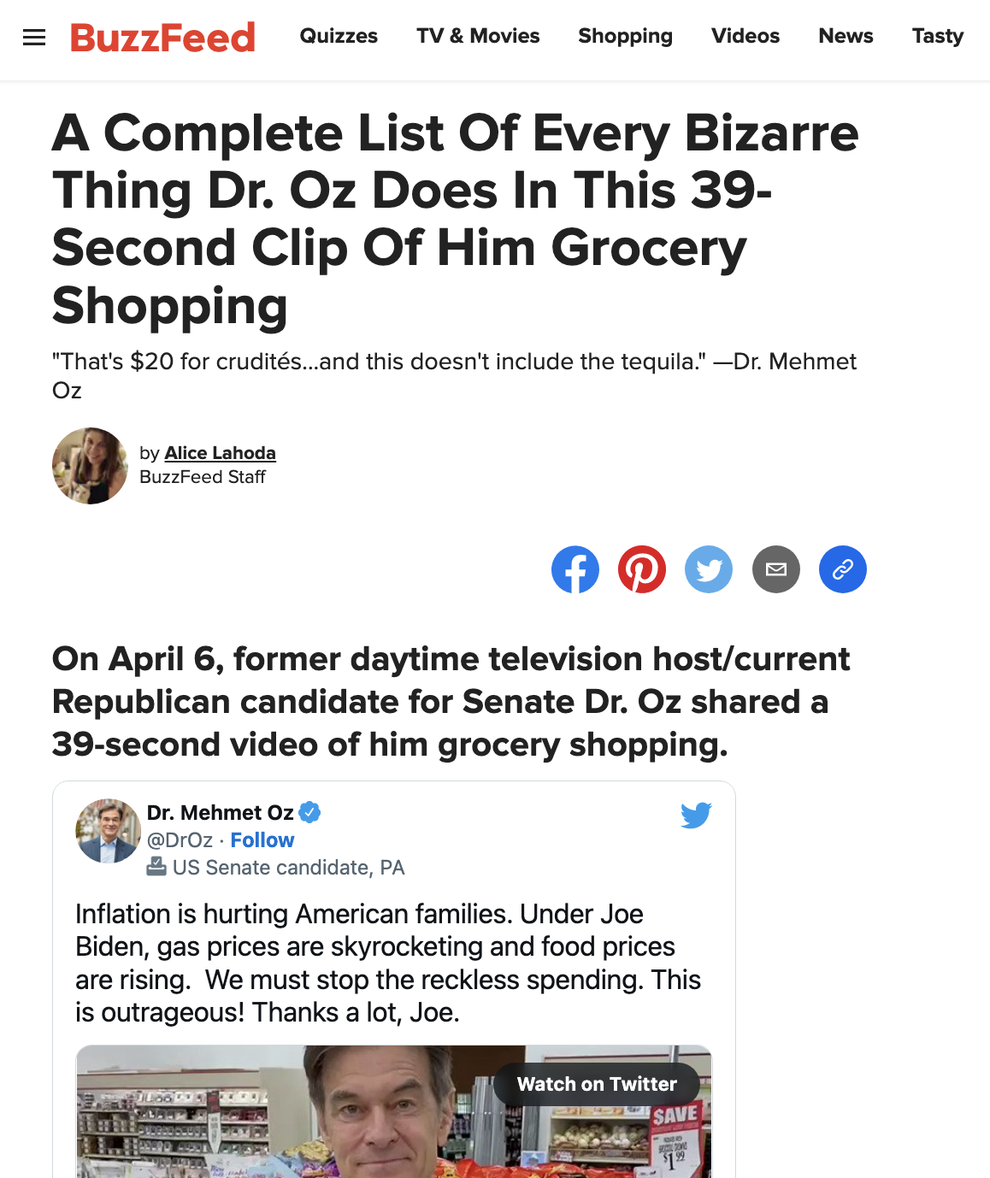Click Dr. Oz's profile picture in the tweet
Viewport: 990px width, 1178px height.
coord(108,831)
